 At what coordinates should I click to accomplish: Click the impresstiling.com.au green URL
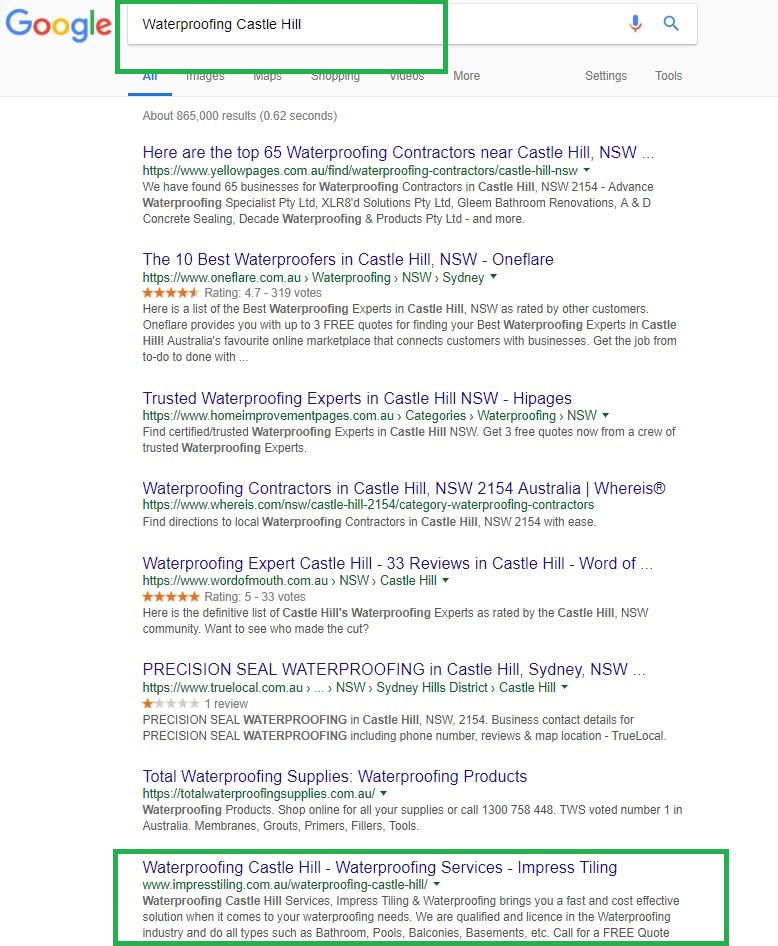285,884
